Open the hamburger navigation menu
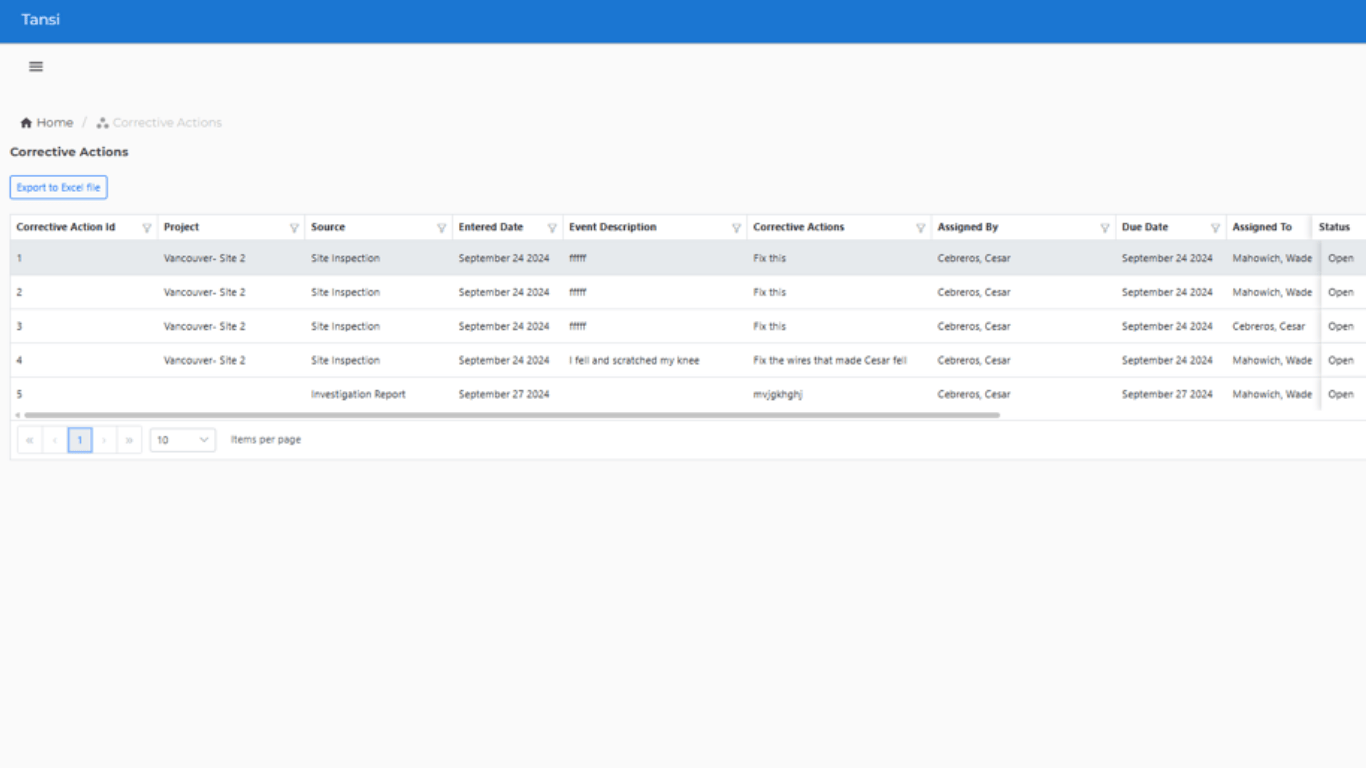Screen dimensions: 1366x768 pyautogui.click(x=35, y=66)
